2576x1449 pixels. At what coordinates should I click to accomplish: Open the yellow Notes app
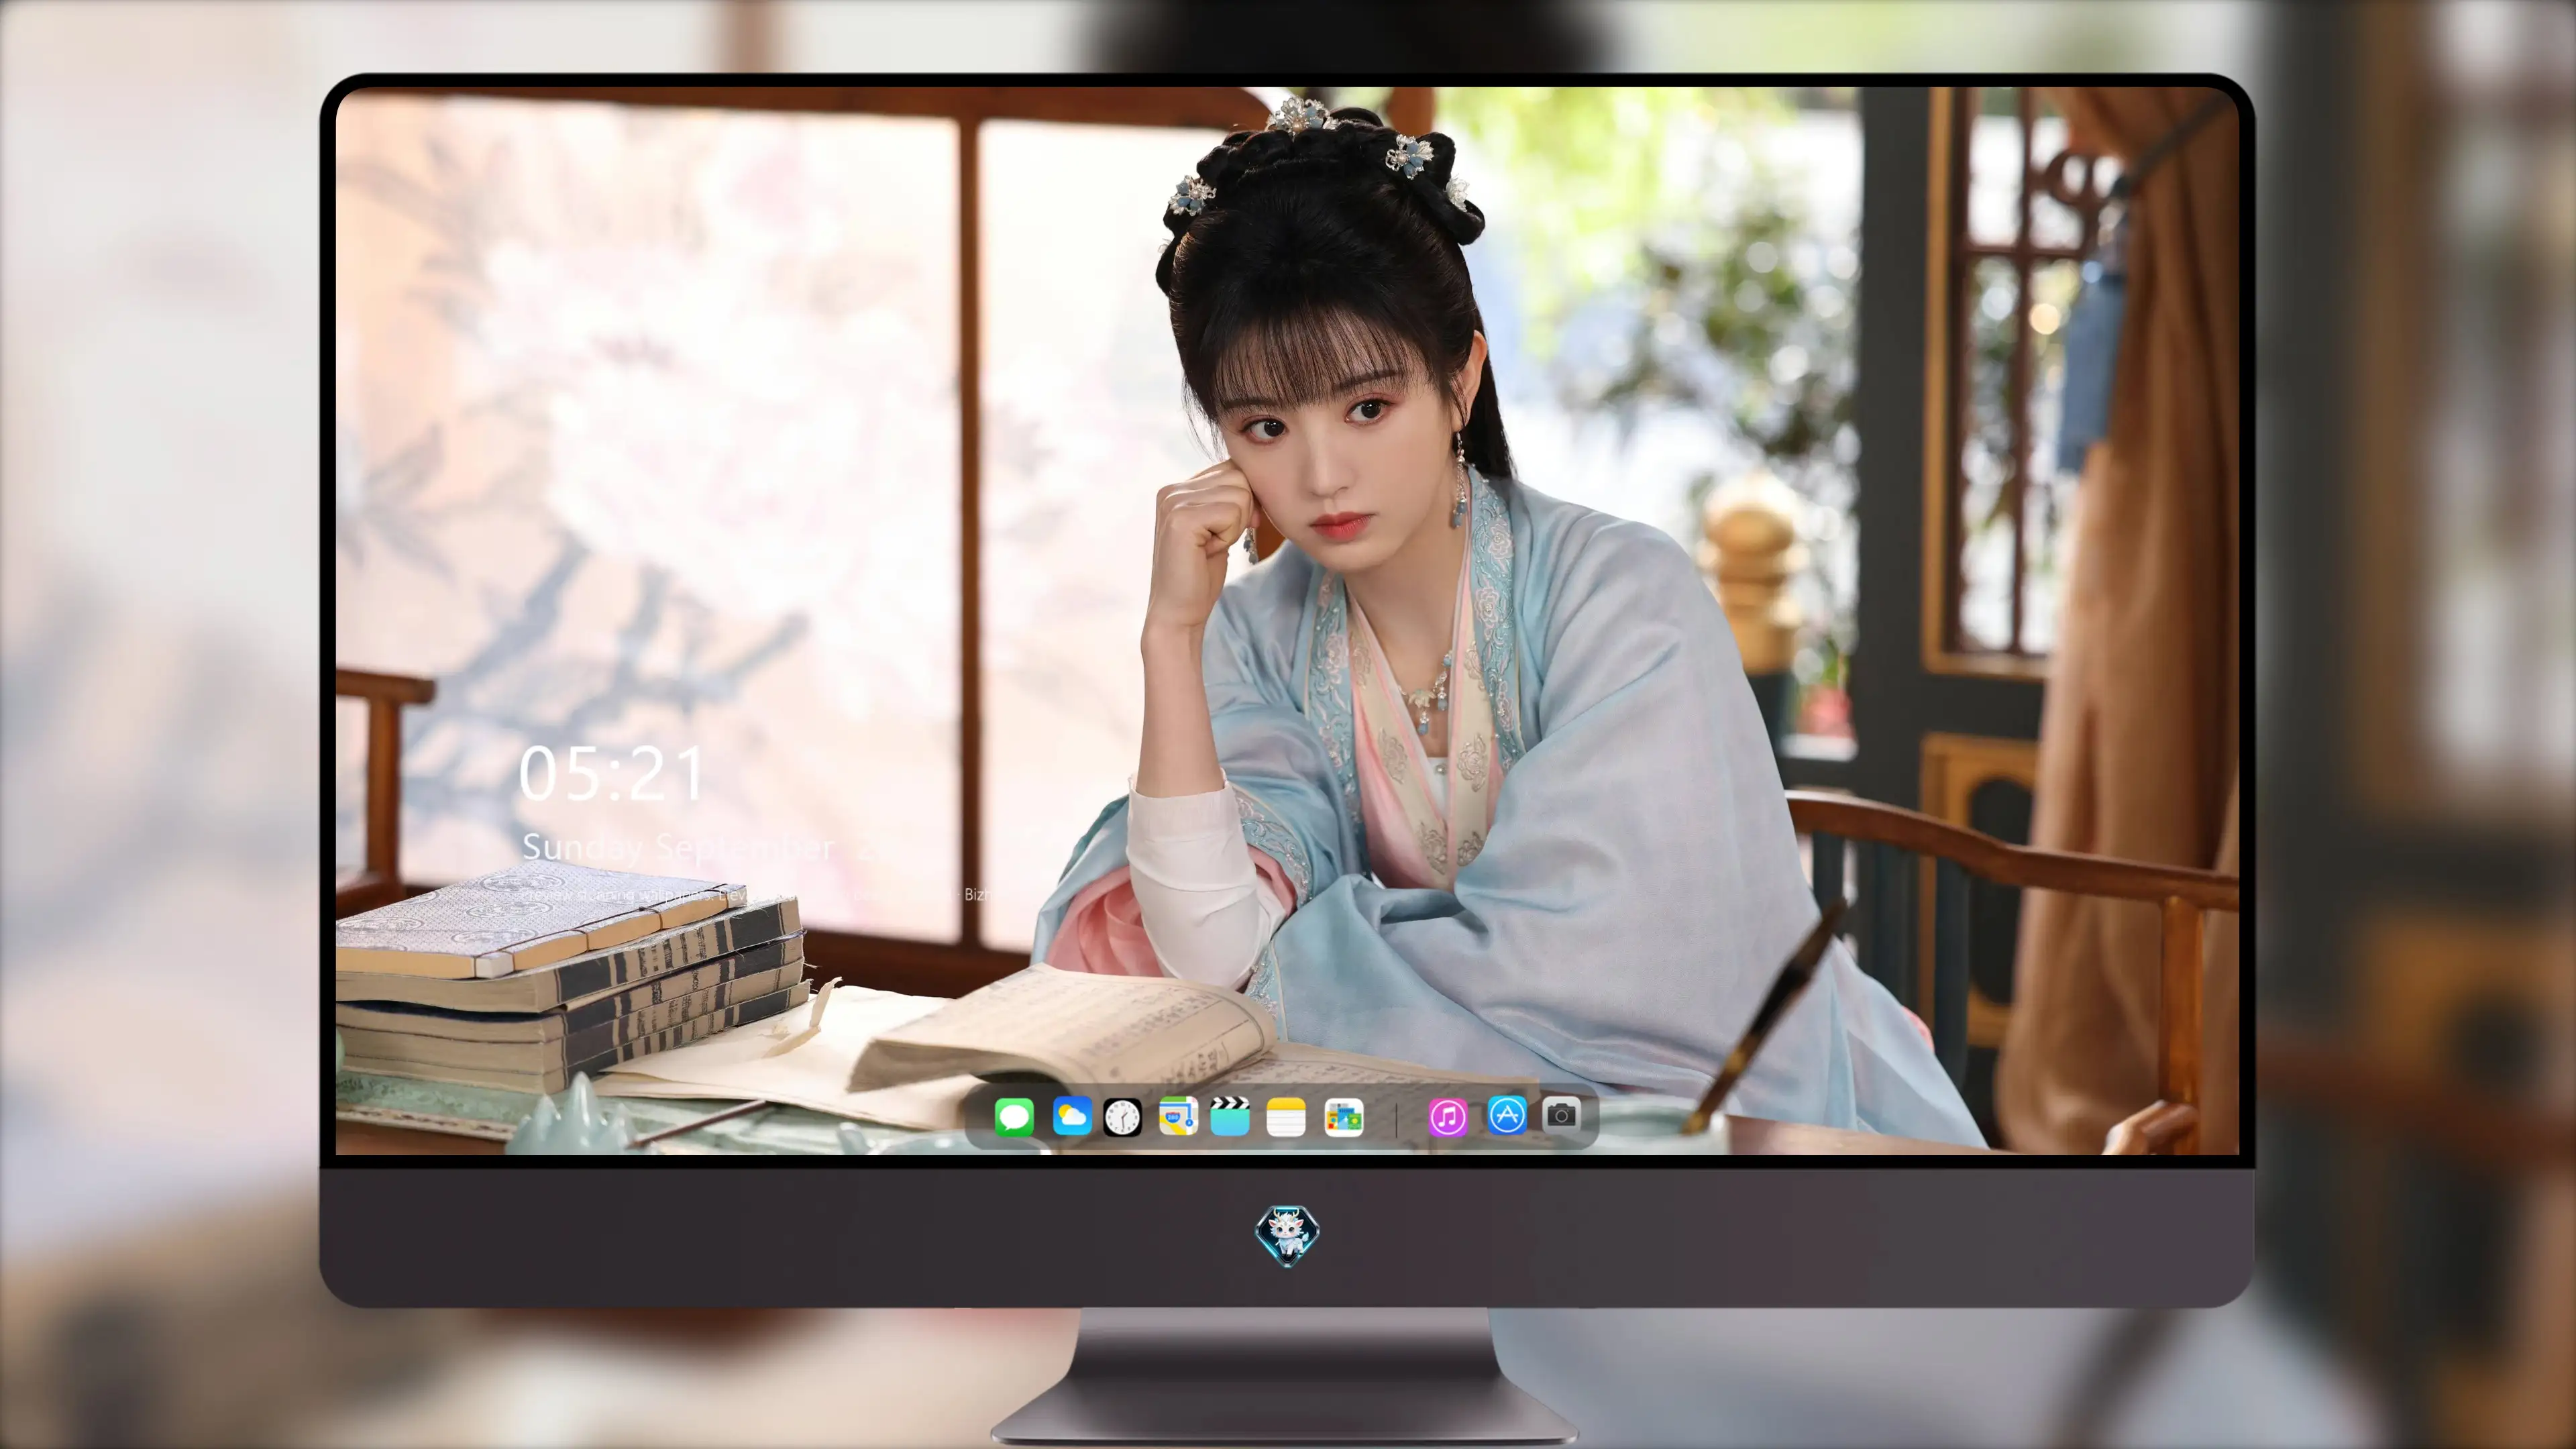tap(1286, 1116)
